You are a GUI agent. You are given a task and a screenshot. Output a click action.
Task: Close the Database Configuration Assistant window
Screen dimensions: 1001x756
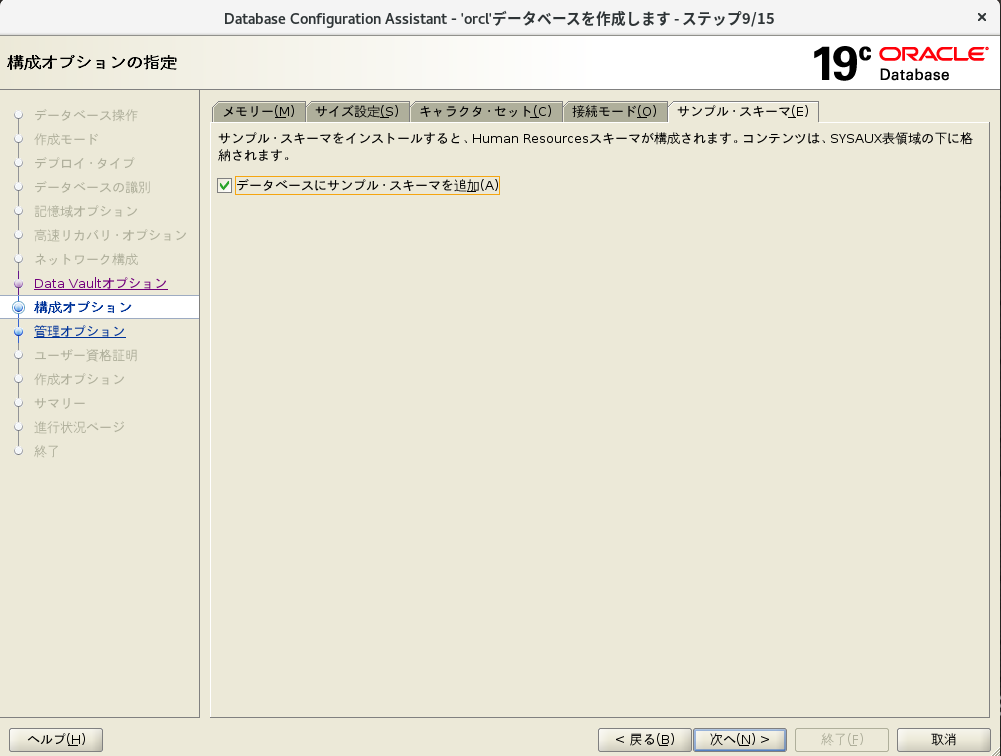pos(981,17)
